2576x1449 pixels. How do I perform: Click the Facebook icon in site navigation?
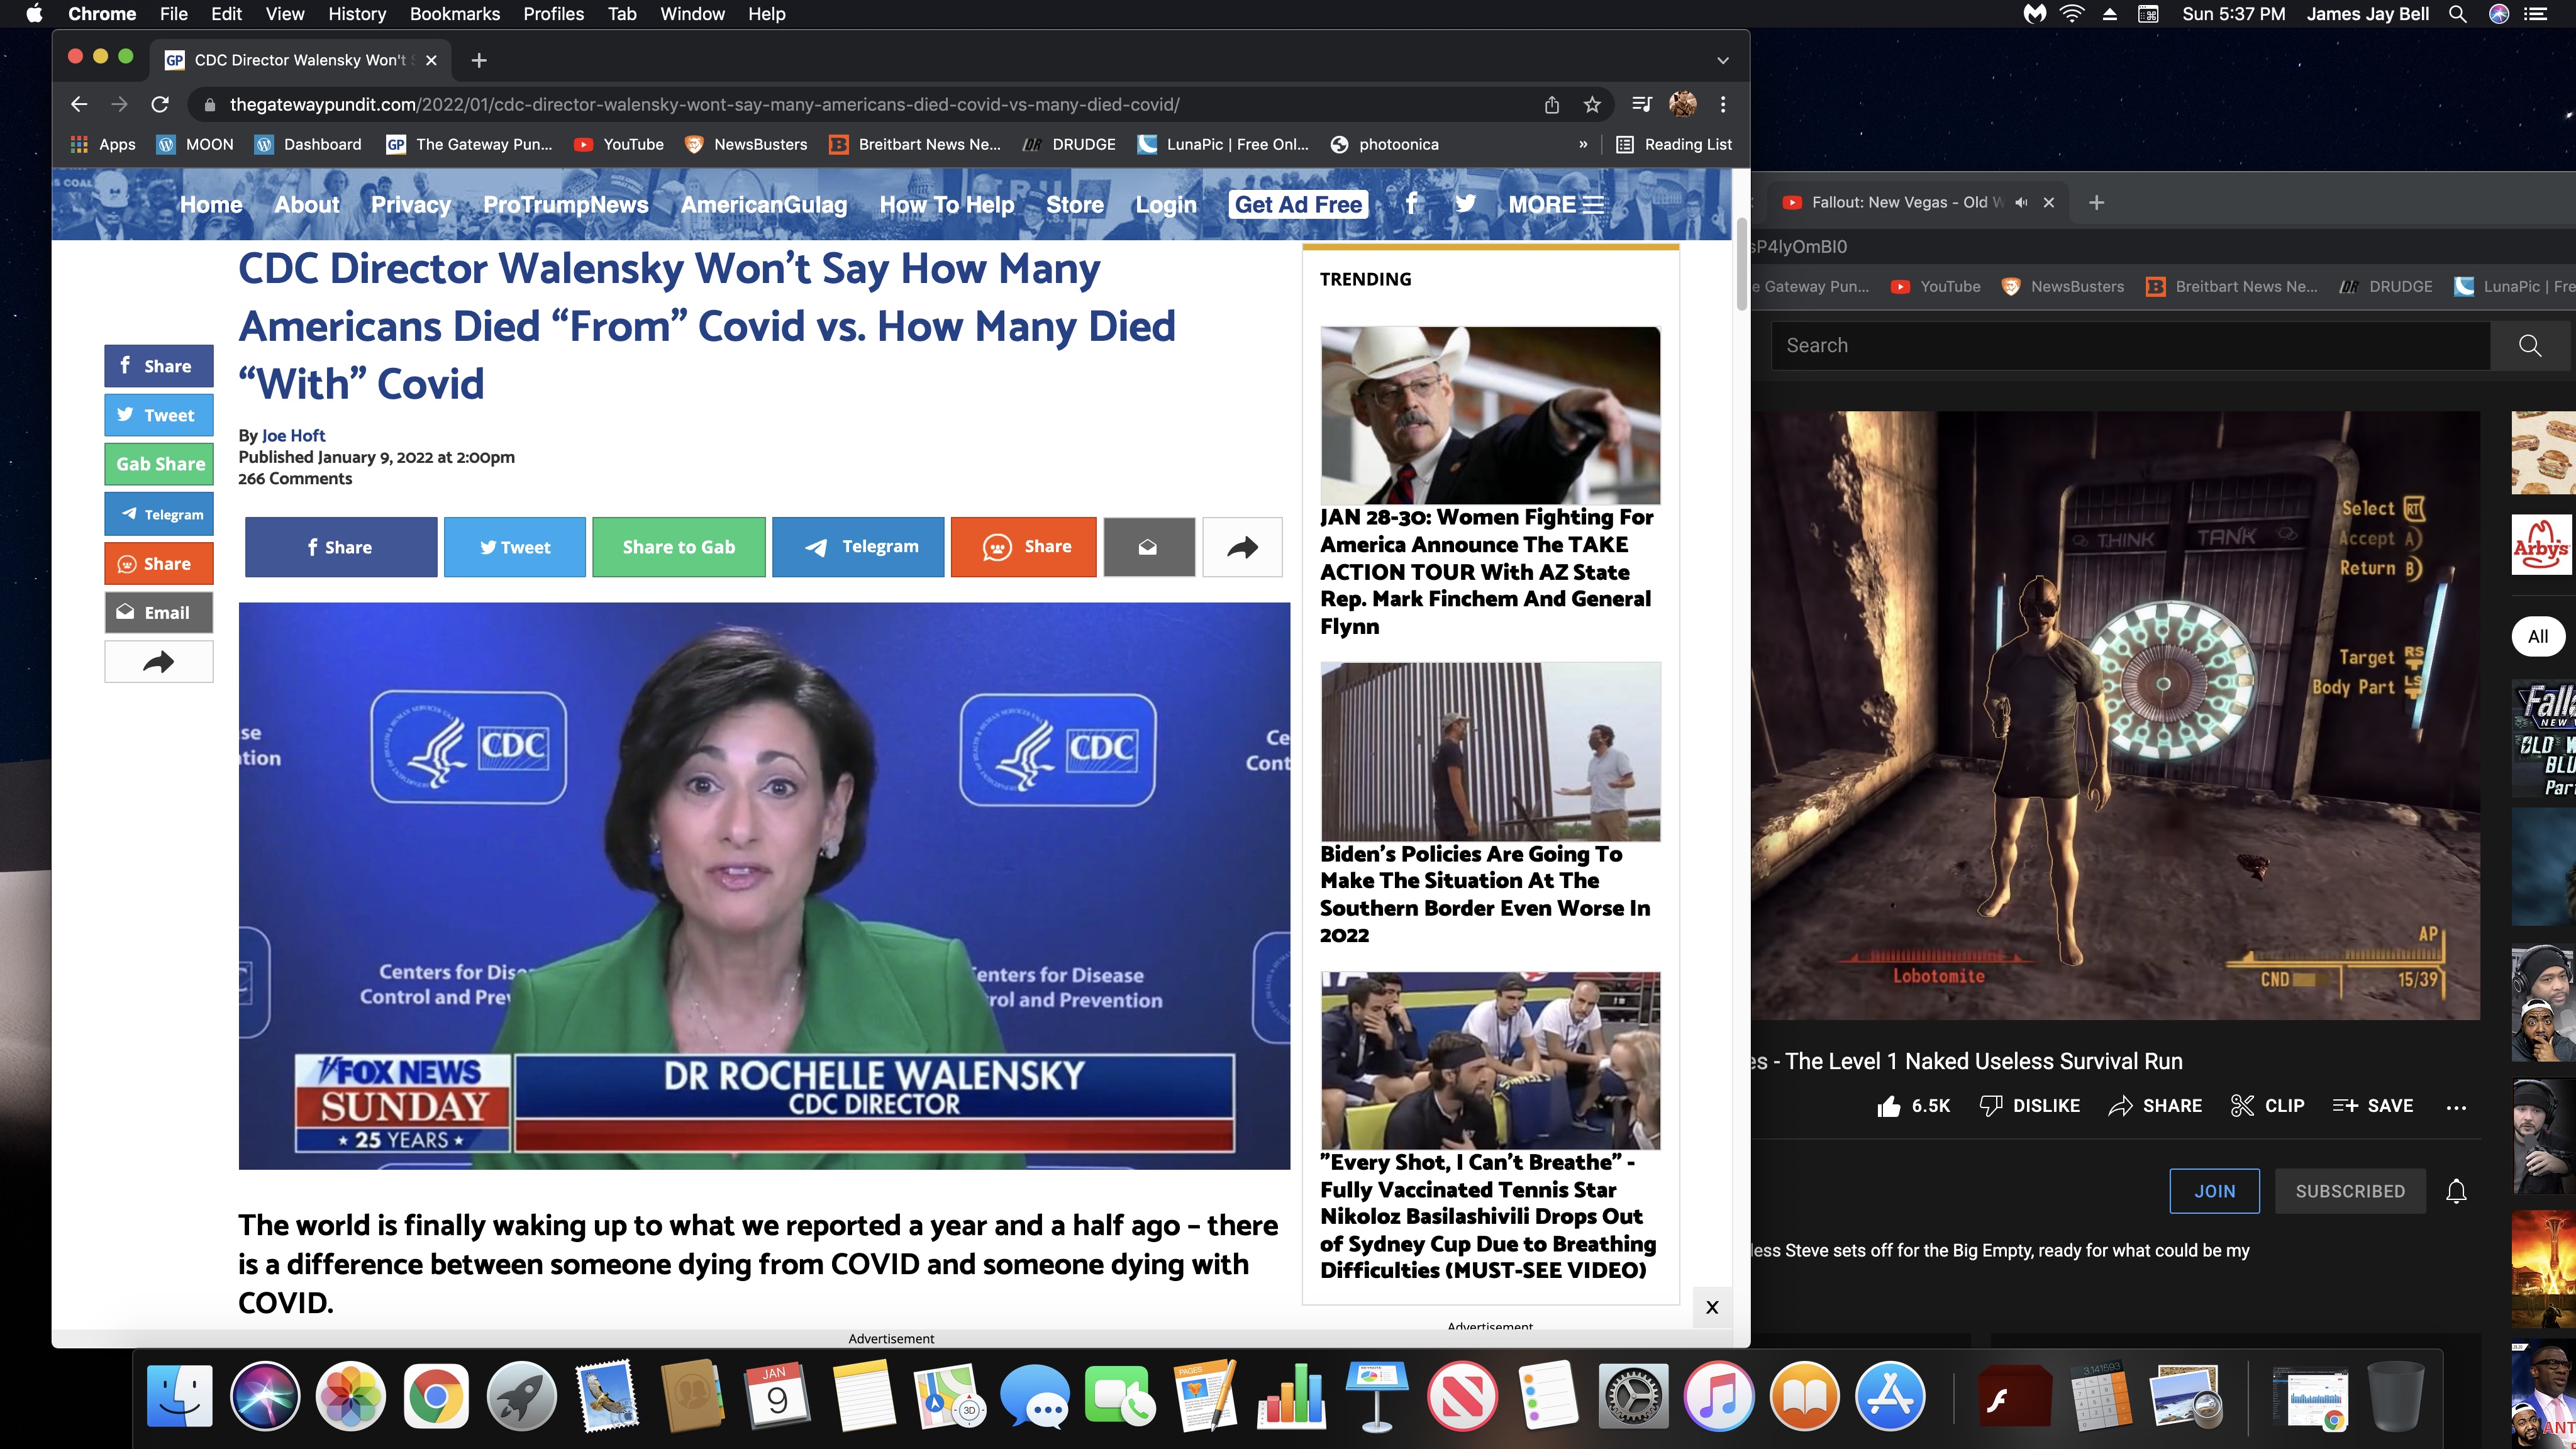point(1411,204)
